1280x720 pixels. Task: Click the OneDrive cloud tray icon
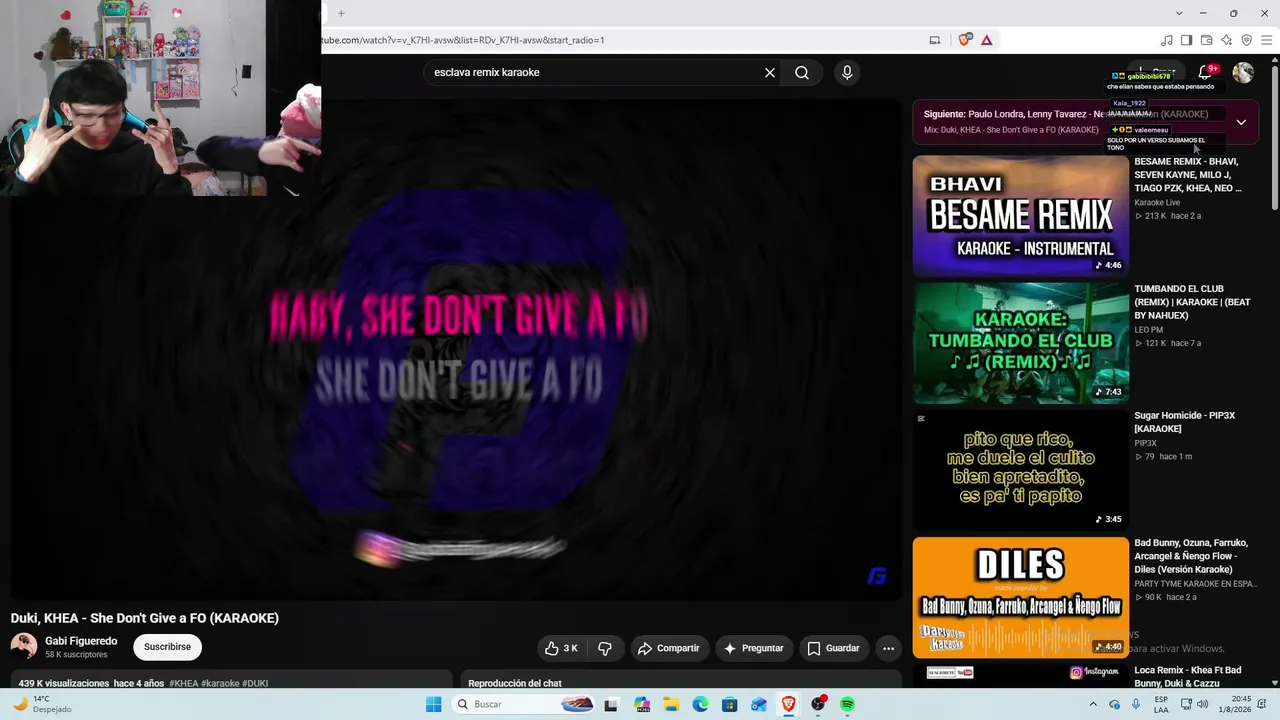(1115, 704)
